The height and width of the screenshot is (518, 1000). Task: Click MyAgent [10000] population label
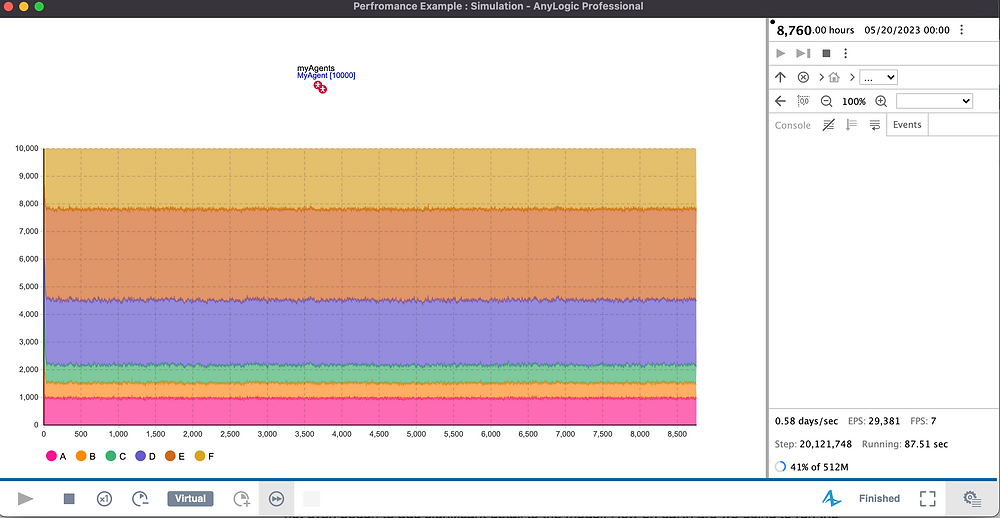(x=326, y=75)
